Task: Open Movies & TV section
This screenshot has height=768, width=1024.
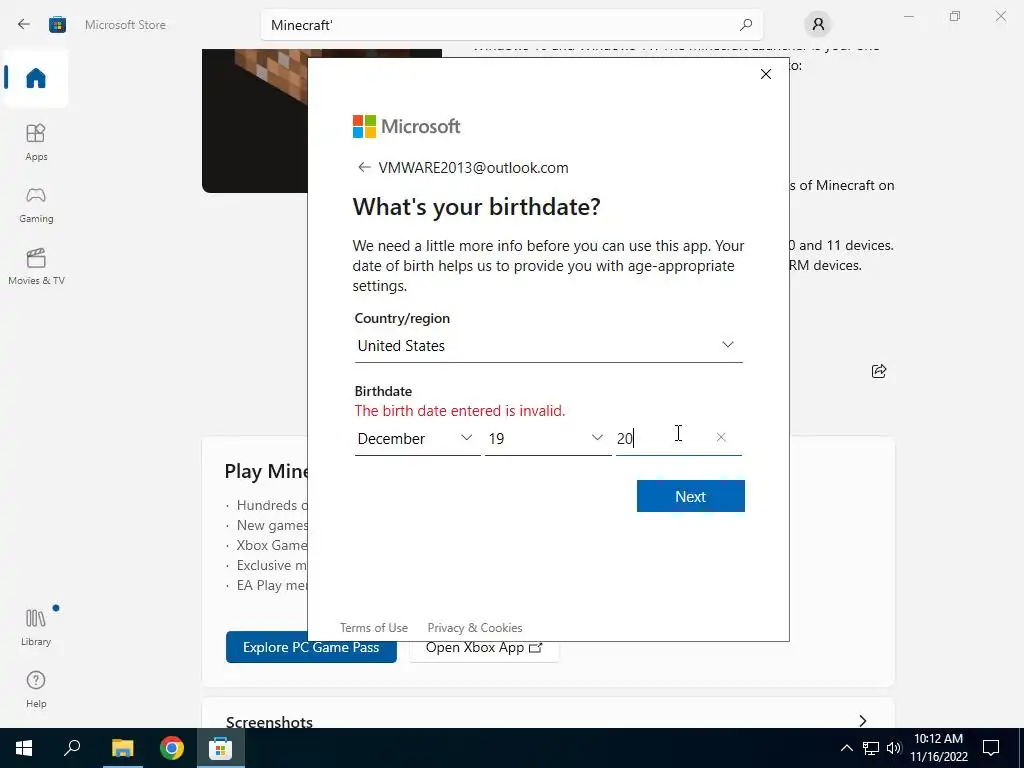Action: [x=36, y=266]
